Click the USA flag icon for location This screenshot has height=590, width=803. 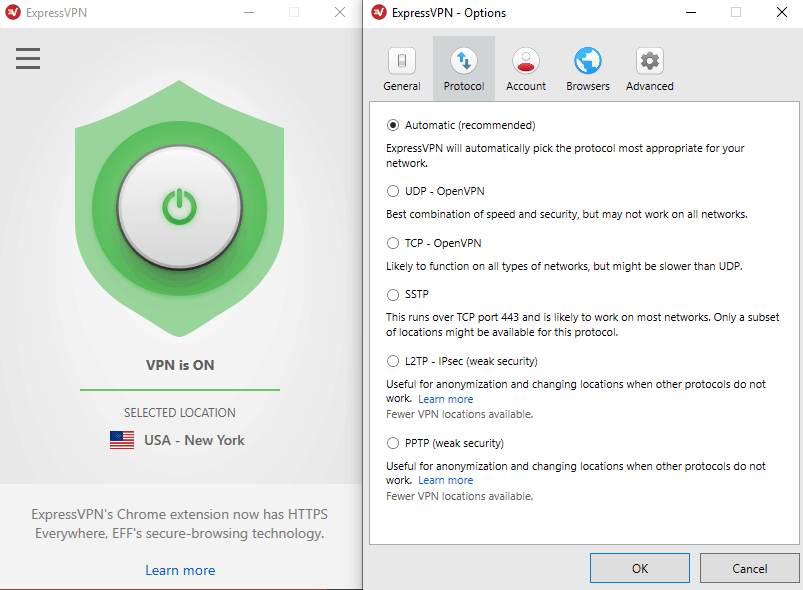122,440
